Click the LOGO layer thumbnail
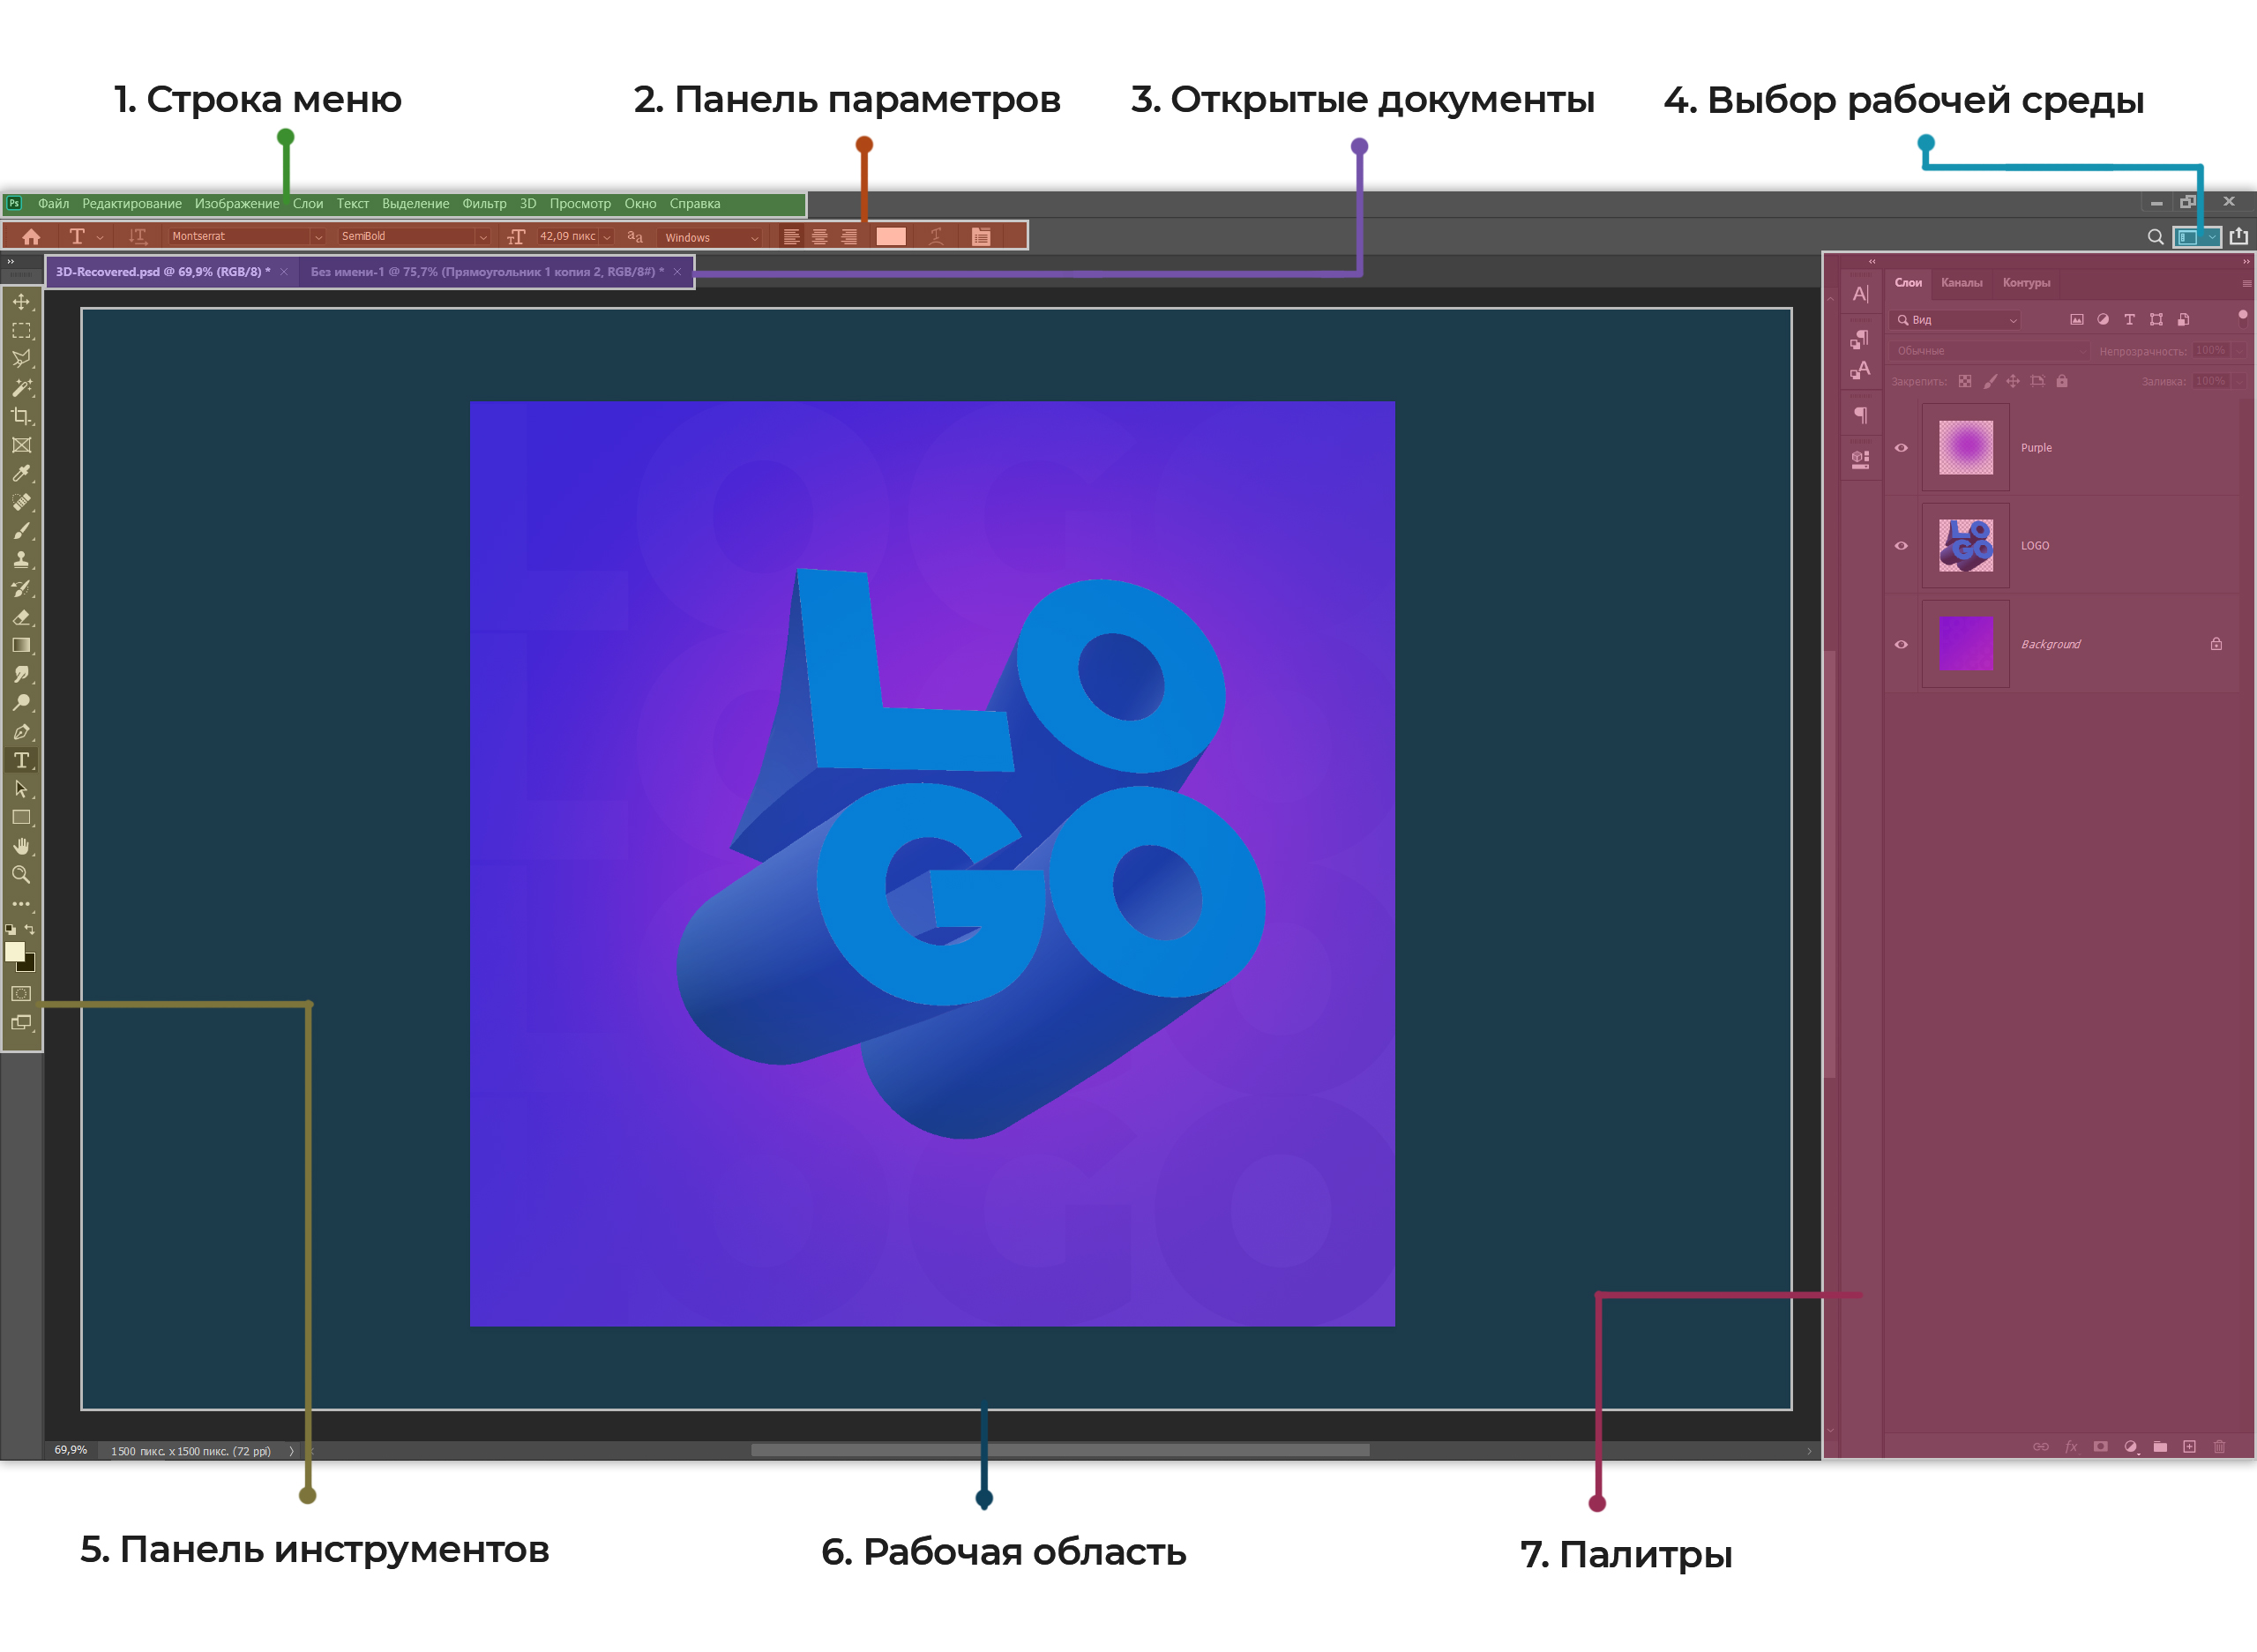 point(1965,546)
